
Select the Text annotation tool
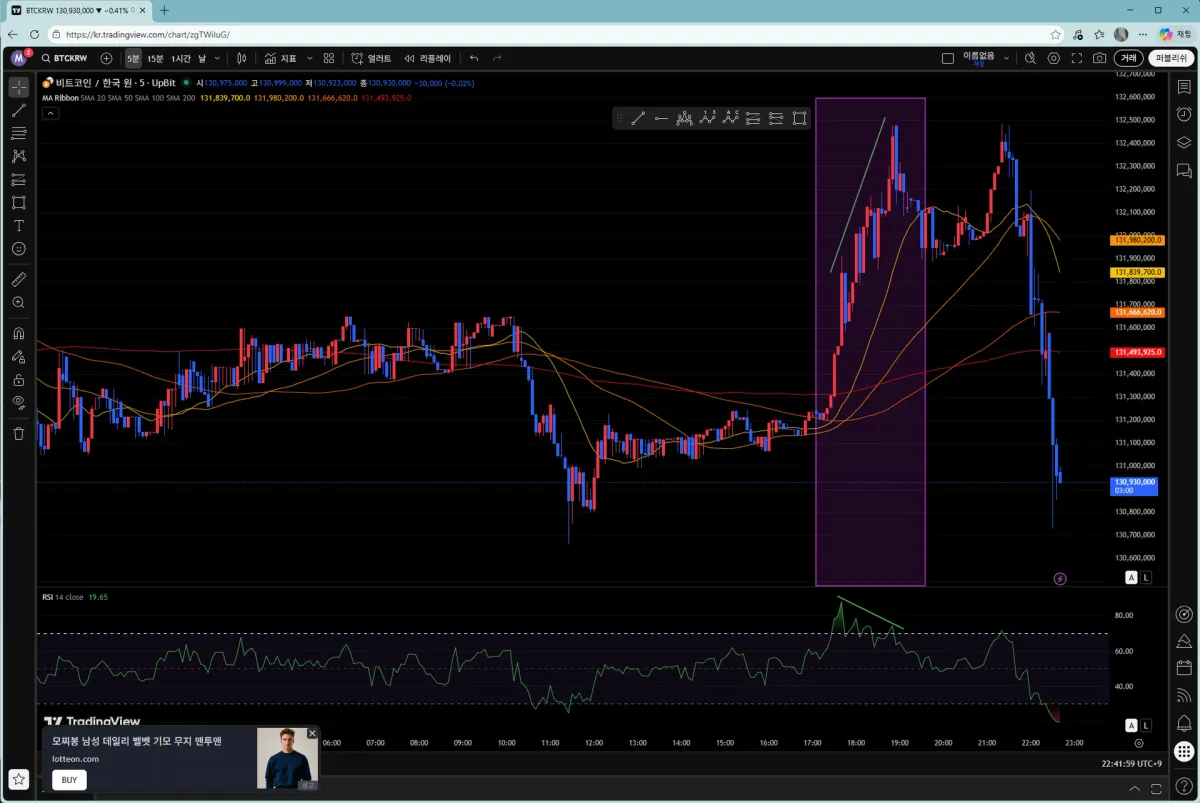pyautogui.click(x=18, y=226)
